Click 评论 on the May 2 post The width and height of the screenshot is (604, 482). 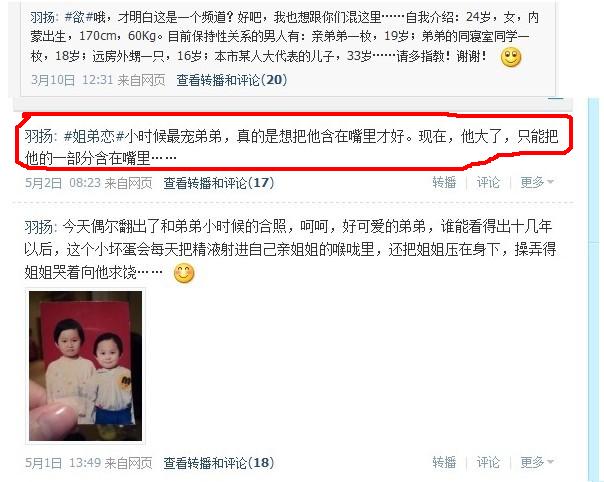tap(488, 182)
